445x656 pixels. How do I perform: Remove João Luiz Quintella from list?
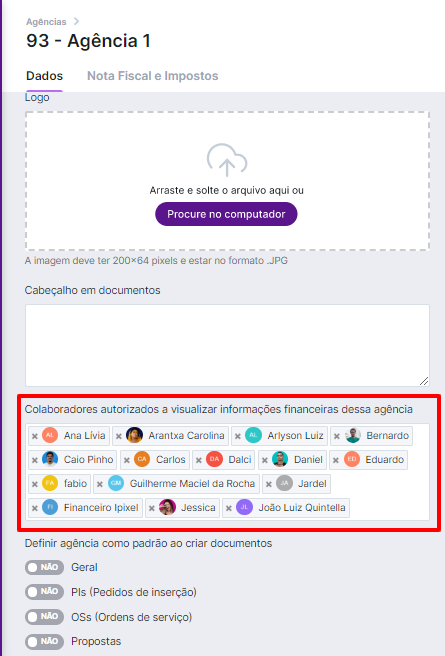tap(229, 508)
